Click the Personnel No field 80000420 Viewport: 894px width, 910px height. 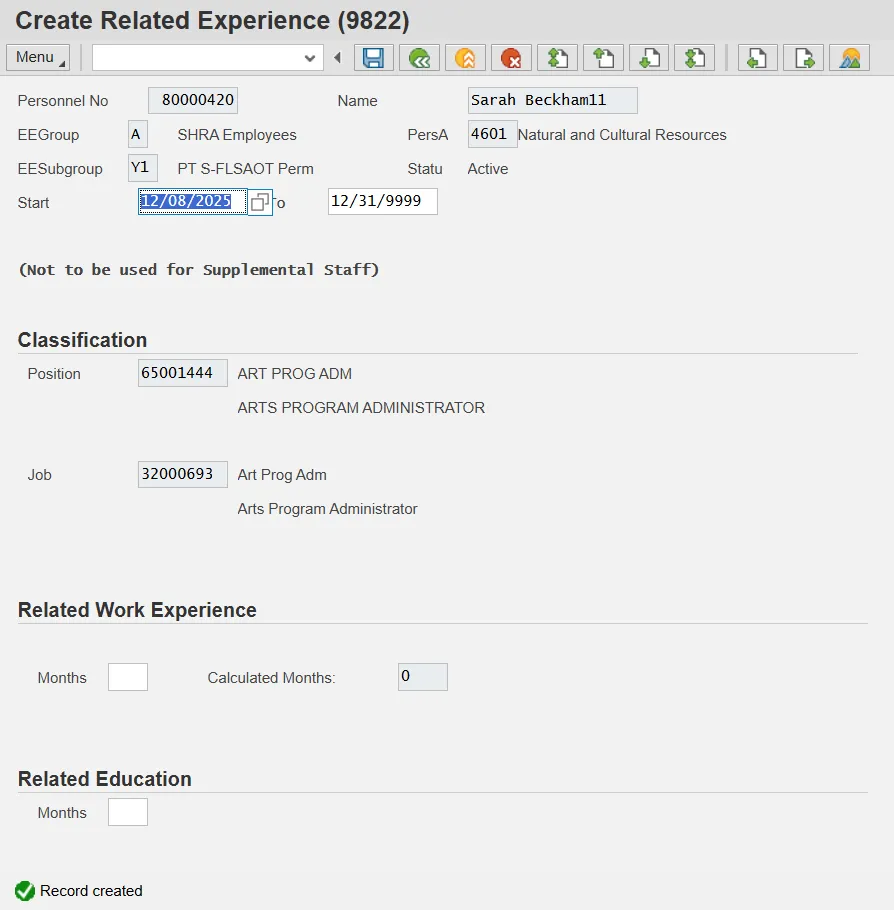193,100
